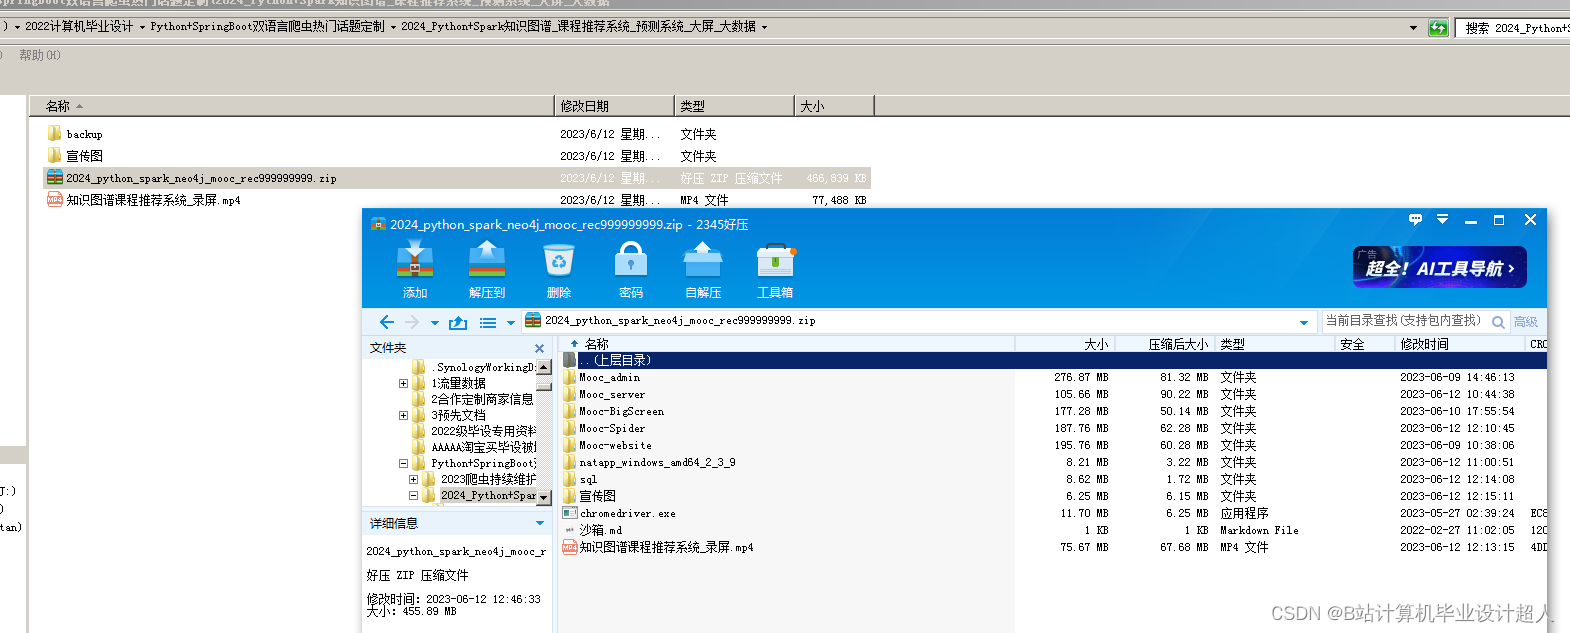Click the 高级 advanced search link
1570x633 pixels.
point(1525,322)
